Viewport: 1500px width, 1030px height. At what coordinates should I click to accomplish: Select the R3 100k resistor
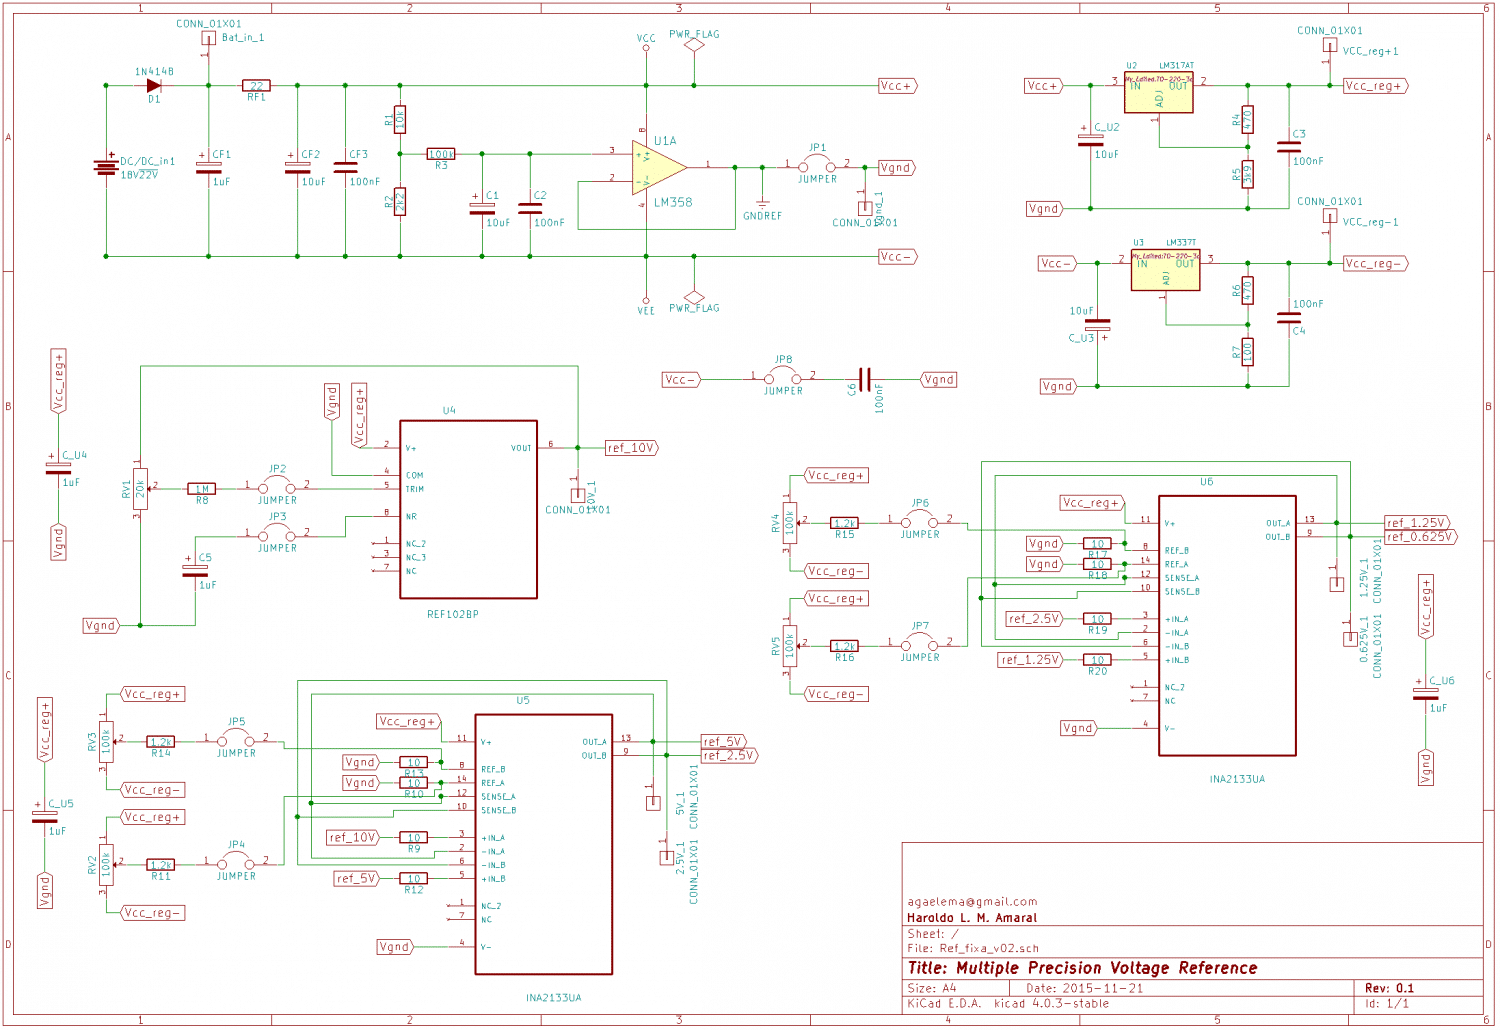441,154
